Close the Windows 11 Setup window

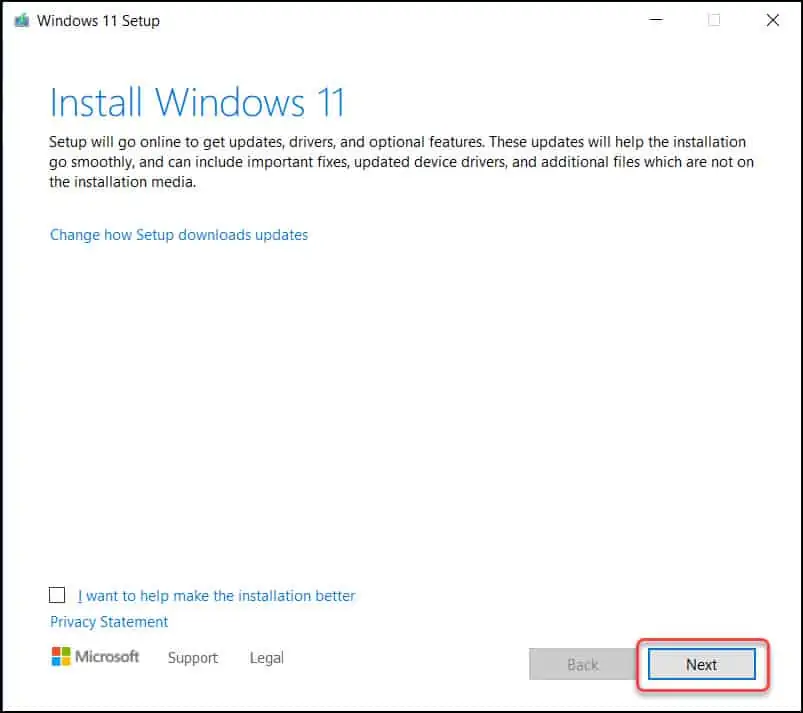tap(772, 20)
